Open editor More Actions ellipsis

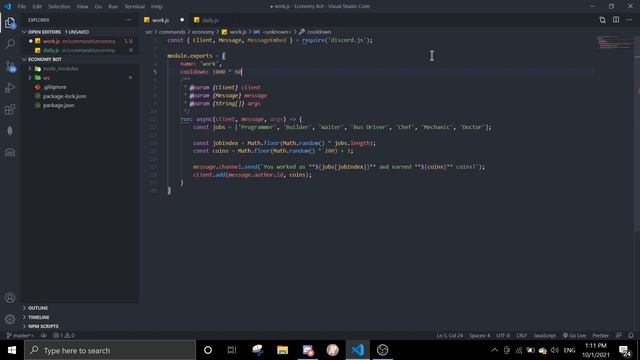[629, 20]
